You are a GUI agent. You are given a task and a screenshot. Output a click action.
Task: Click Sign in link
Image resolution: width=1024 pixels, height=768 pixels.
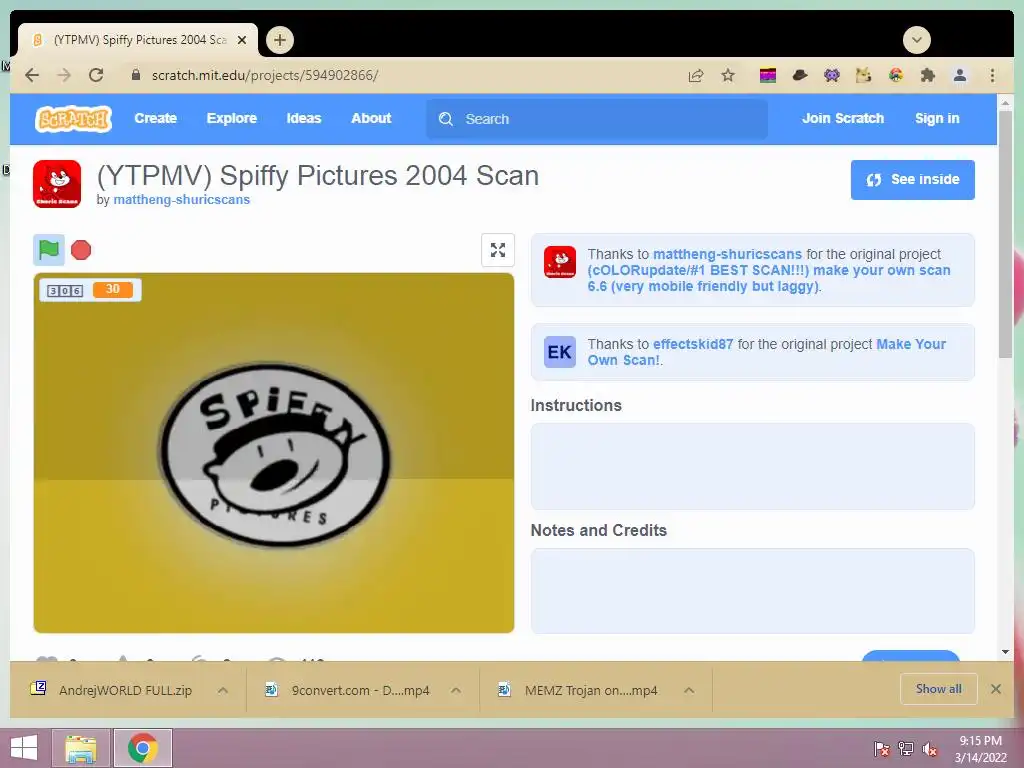tap(937, 118)
